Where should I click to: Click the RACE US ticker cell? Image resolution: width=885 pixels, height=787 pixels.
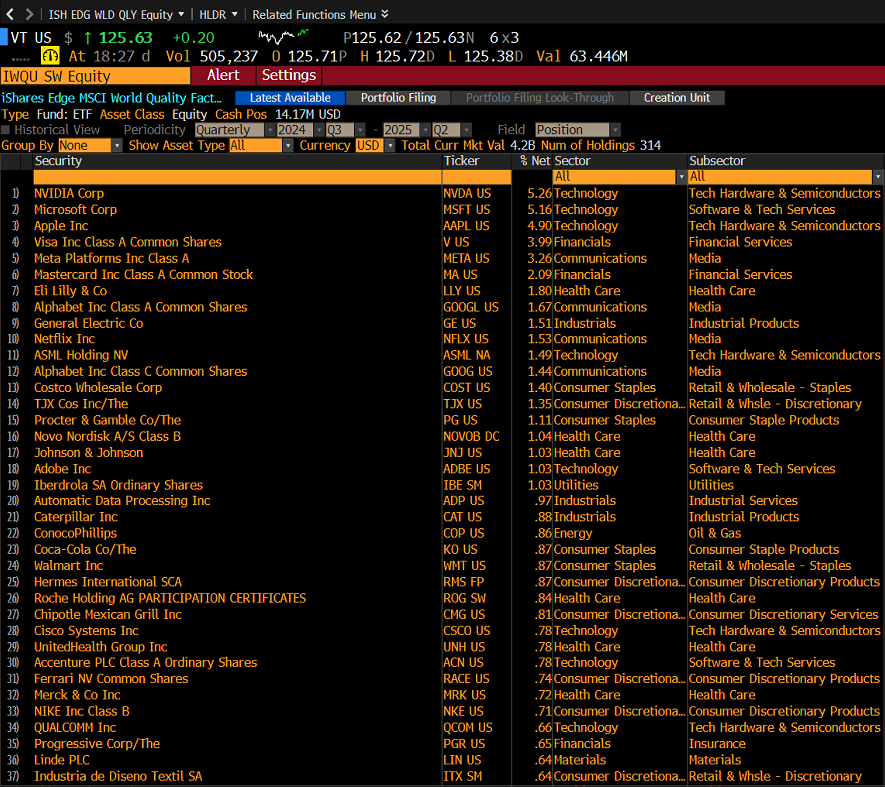(466, 679)
